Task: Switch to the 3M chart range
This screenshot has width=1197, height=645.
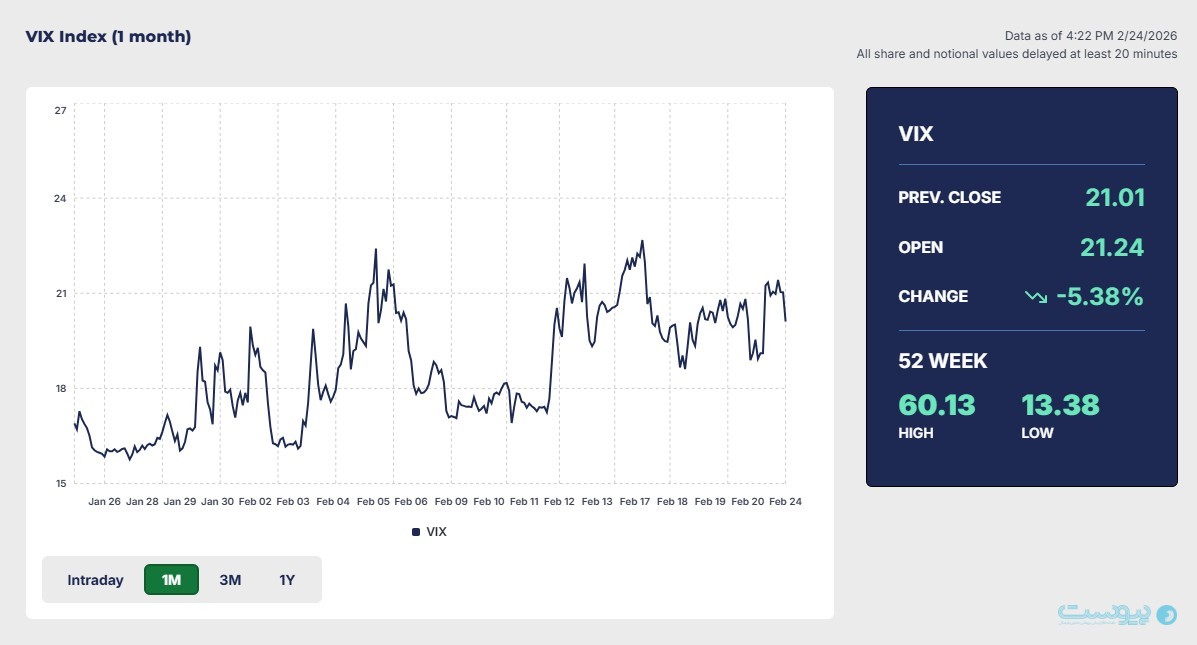Action: click(230, 580)
